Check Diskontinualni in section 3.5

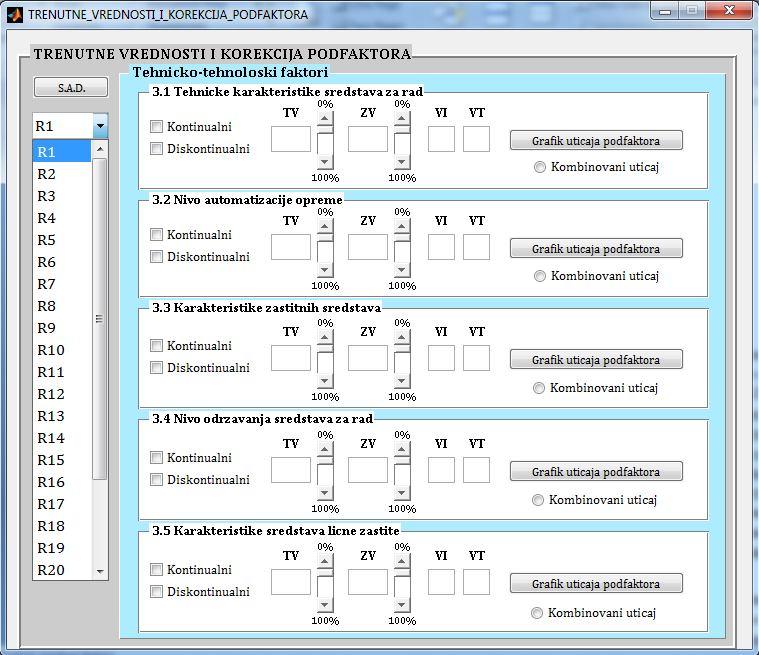[x=156, y=592]
